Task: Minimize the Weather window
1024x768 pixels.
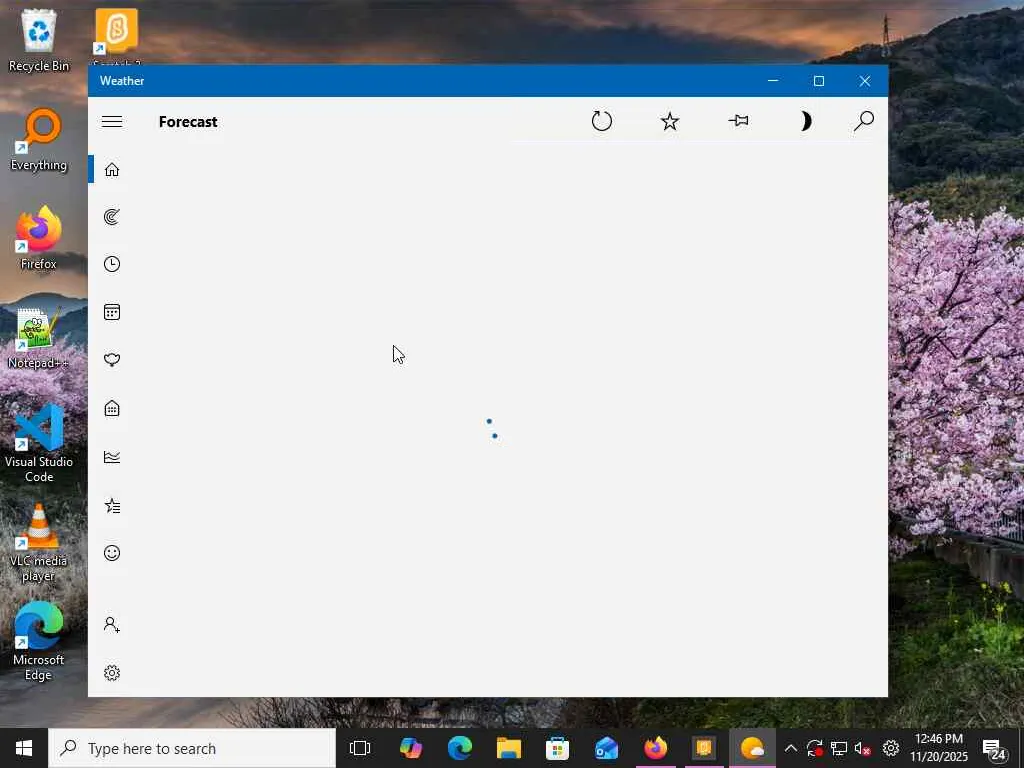Action: coord(773,81)
